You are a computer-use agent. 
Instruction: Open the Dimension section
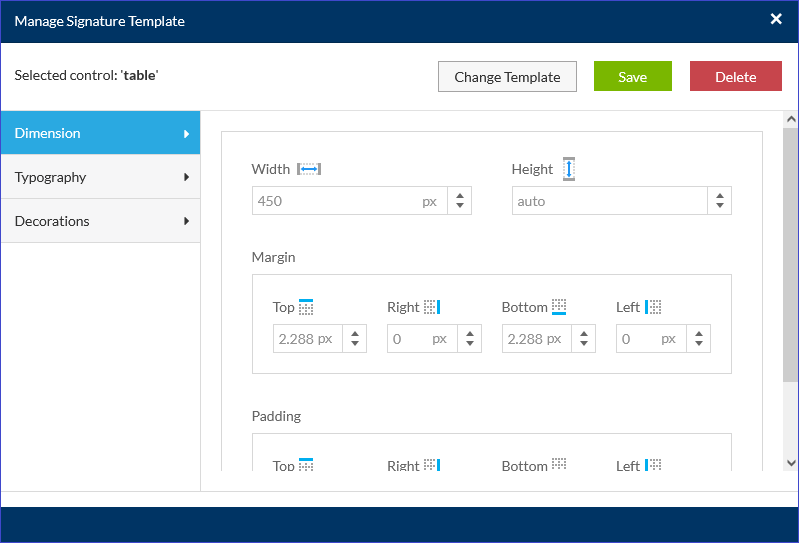[100, 133]
